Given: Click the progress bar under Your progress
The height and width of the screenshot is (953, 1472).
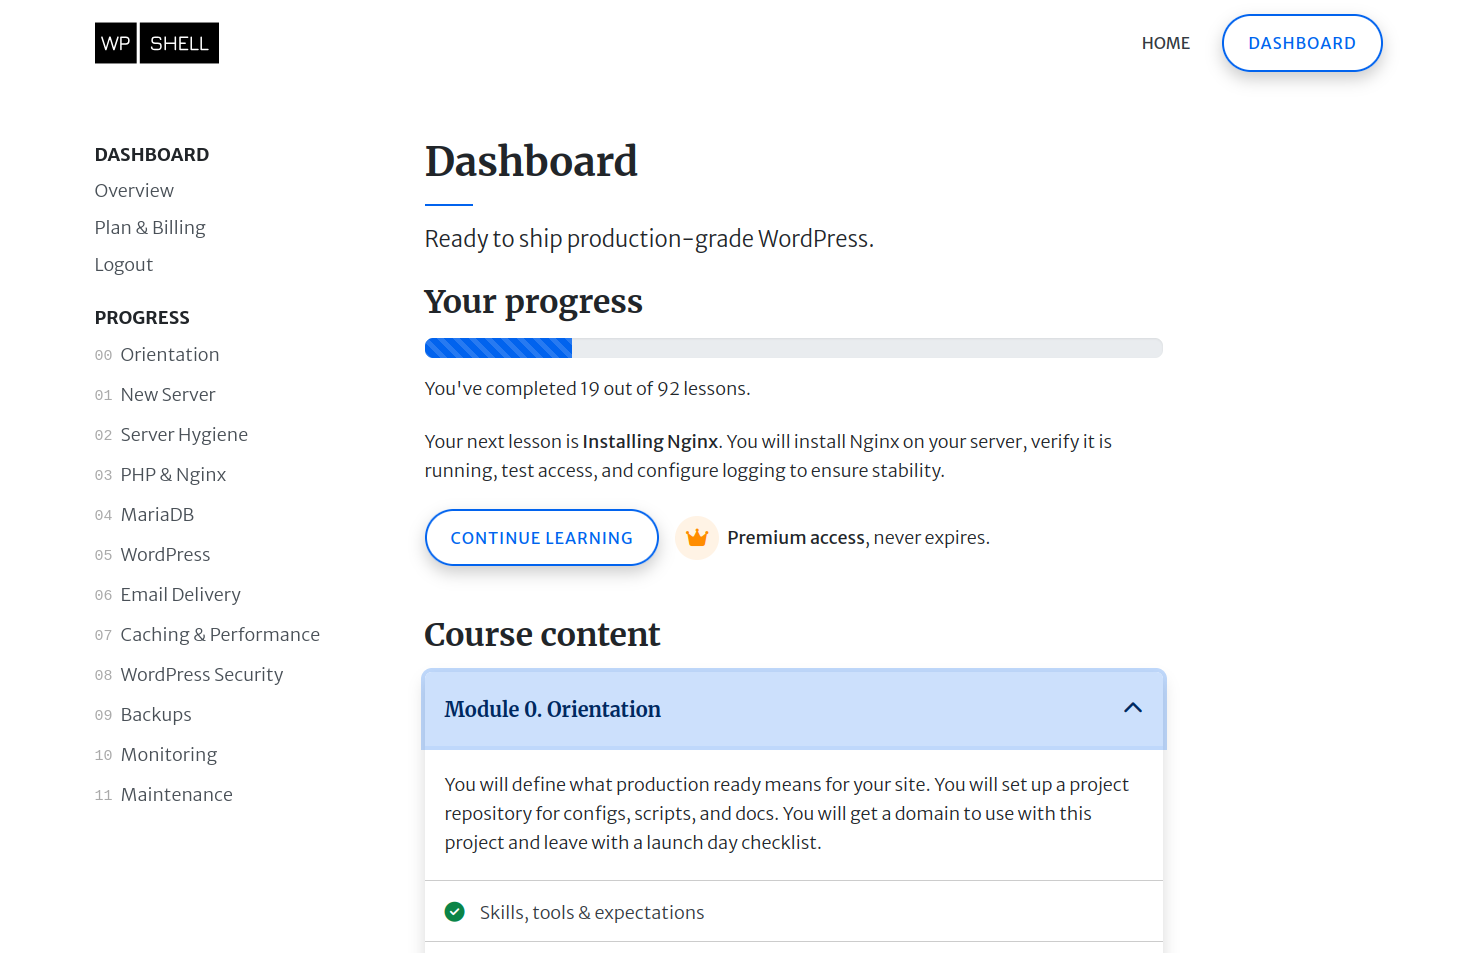Looking at the screenshot, I should coord(793,347).
